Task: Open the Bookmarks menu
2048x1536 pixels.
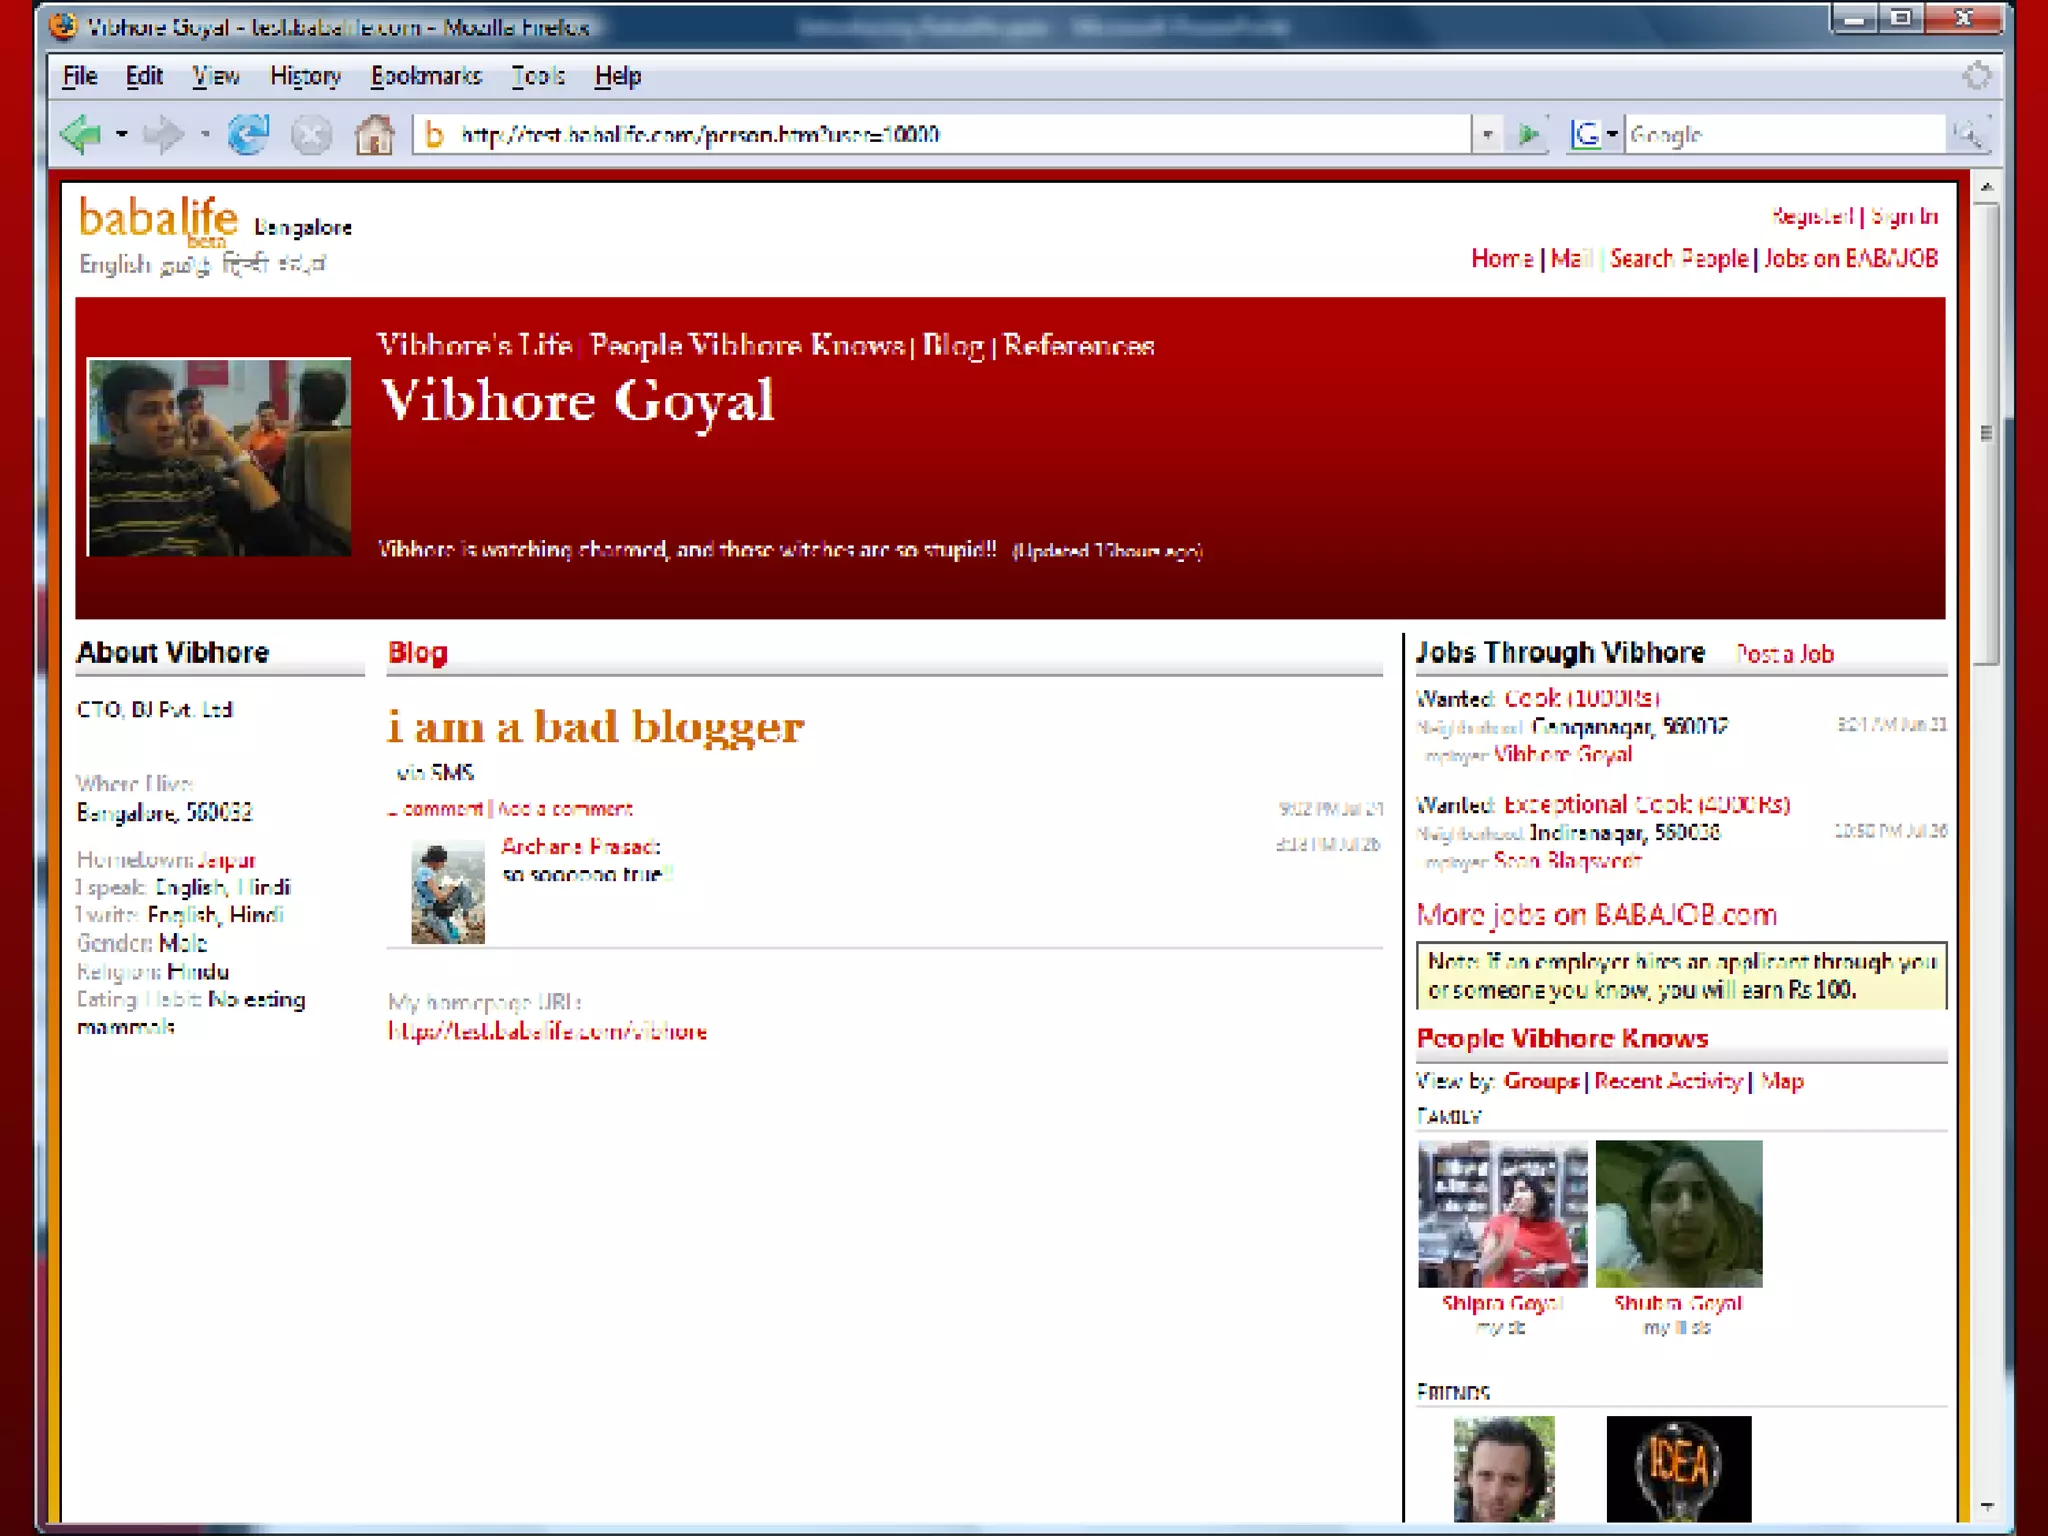Action: click(x=426, y=76)
